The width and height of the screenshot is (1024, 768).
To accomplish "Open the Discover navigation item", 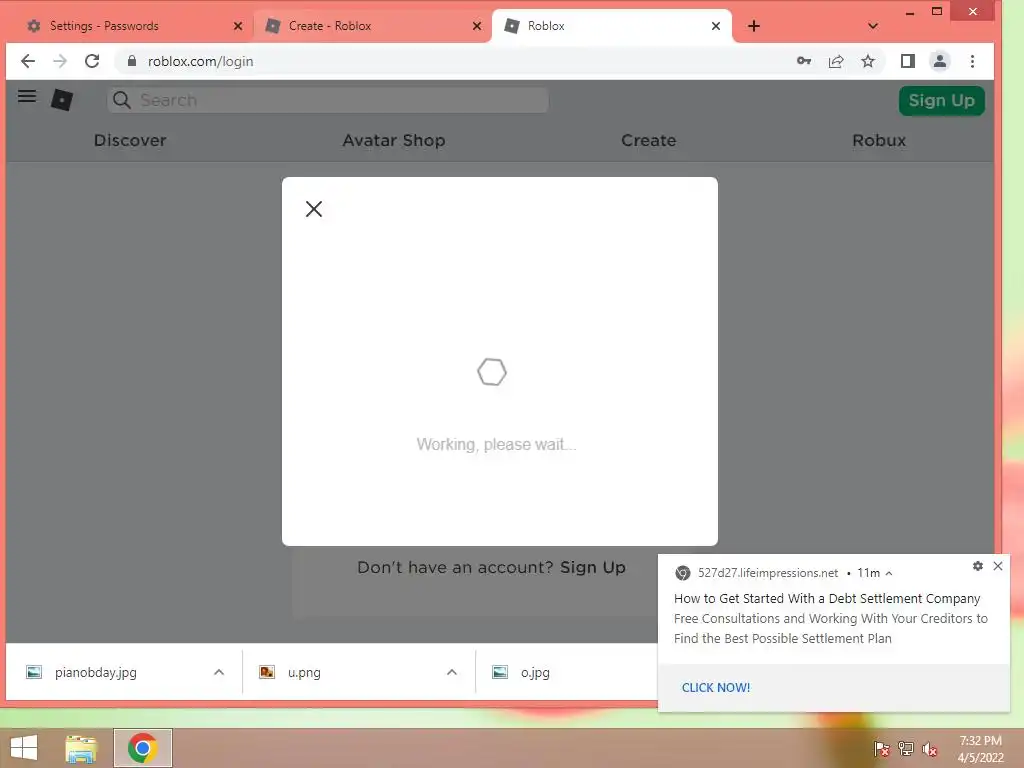I will coord(130,140).
